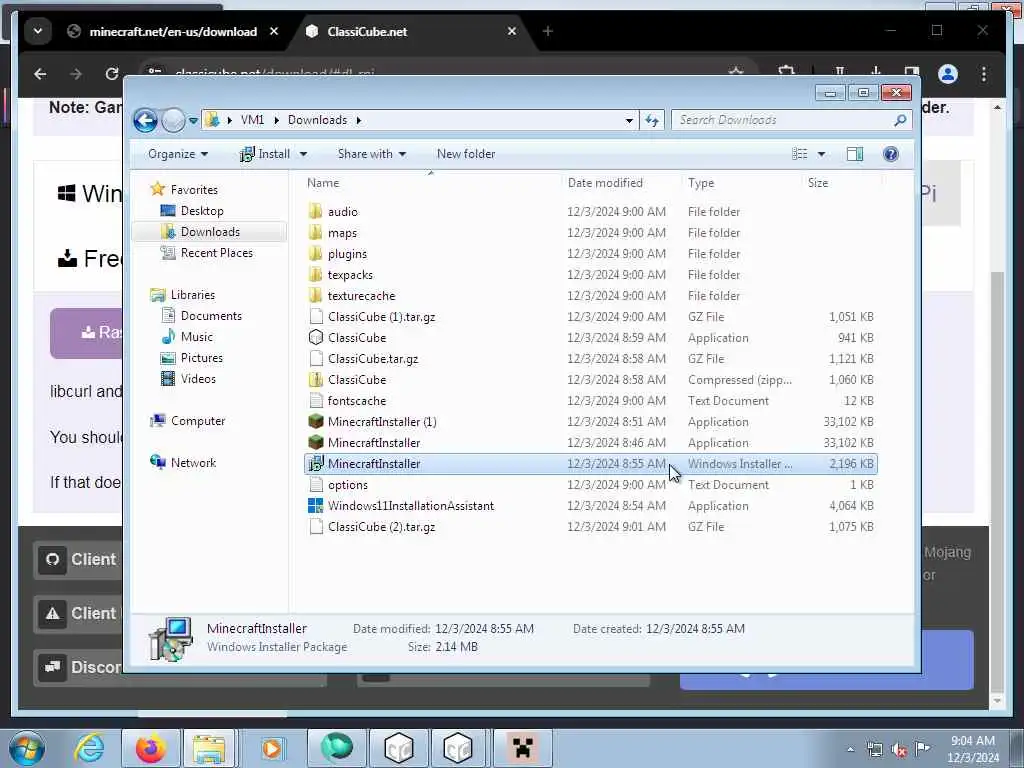Click the Explorer forward arrow button
1024x768 pixels.
pyautogui.click(x=173, y=120)
